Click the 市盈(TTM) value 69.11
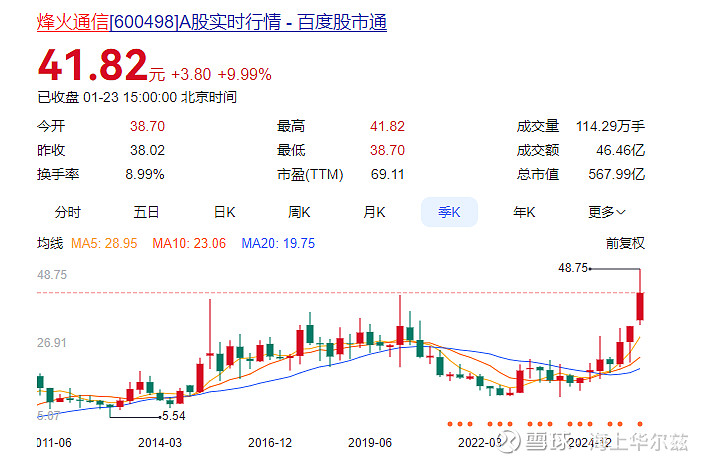Image resolution: width=709 pixels, height=463 pixels. pos(388,174)
